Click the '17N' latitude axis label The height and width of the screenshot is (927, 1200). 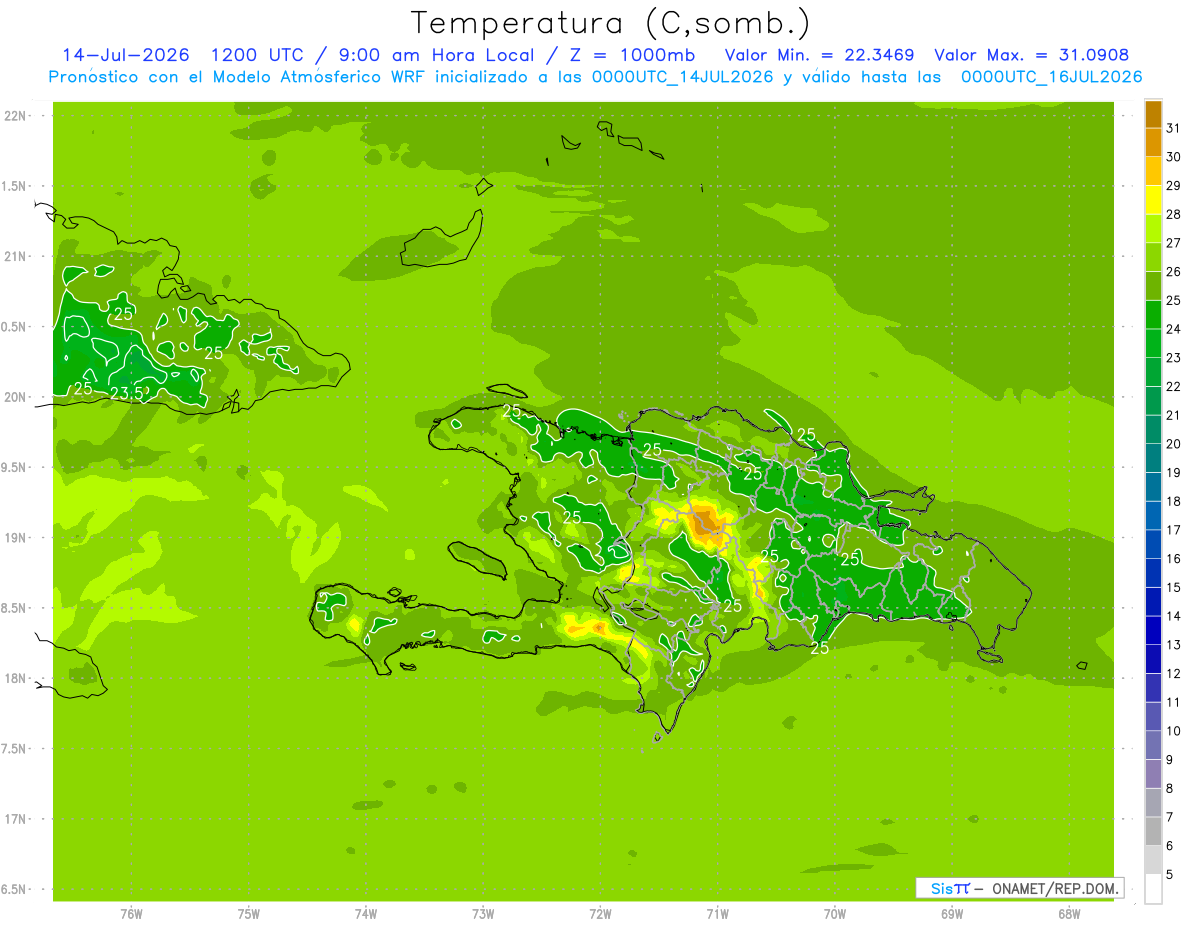pyautogui.click(x=16, y=819)
